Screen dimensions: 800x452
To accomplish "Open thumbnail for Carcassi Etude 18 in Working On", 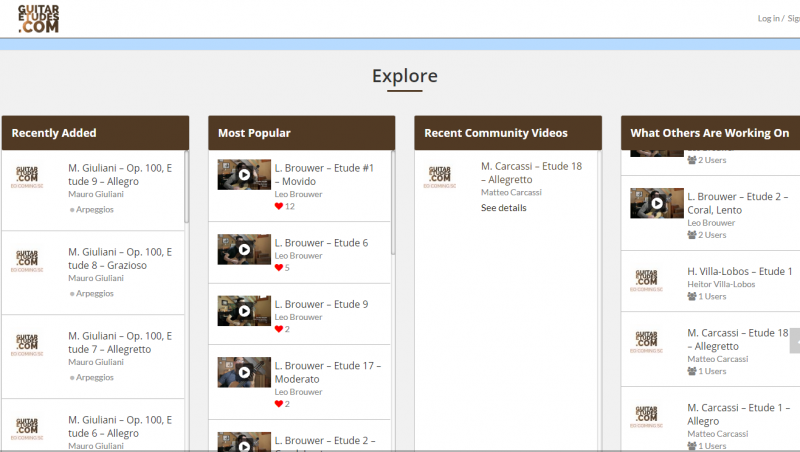I will coord(646,341).
